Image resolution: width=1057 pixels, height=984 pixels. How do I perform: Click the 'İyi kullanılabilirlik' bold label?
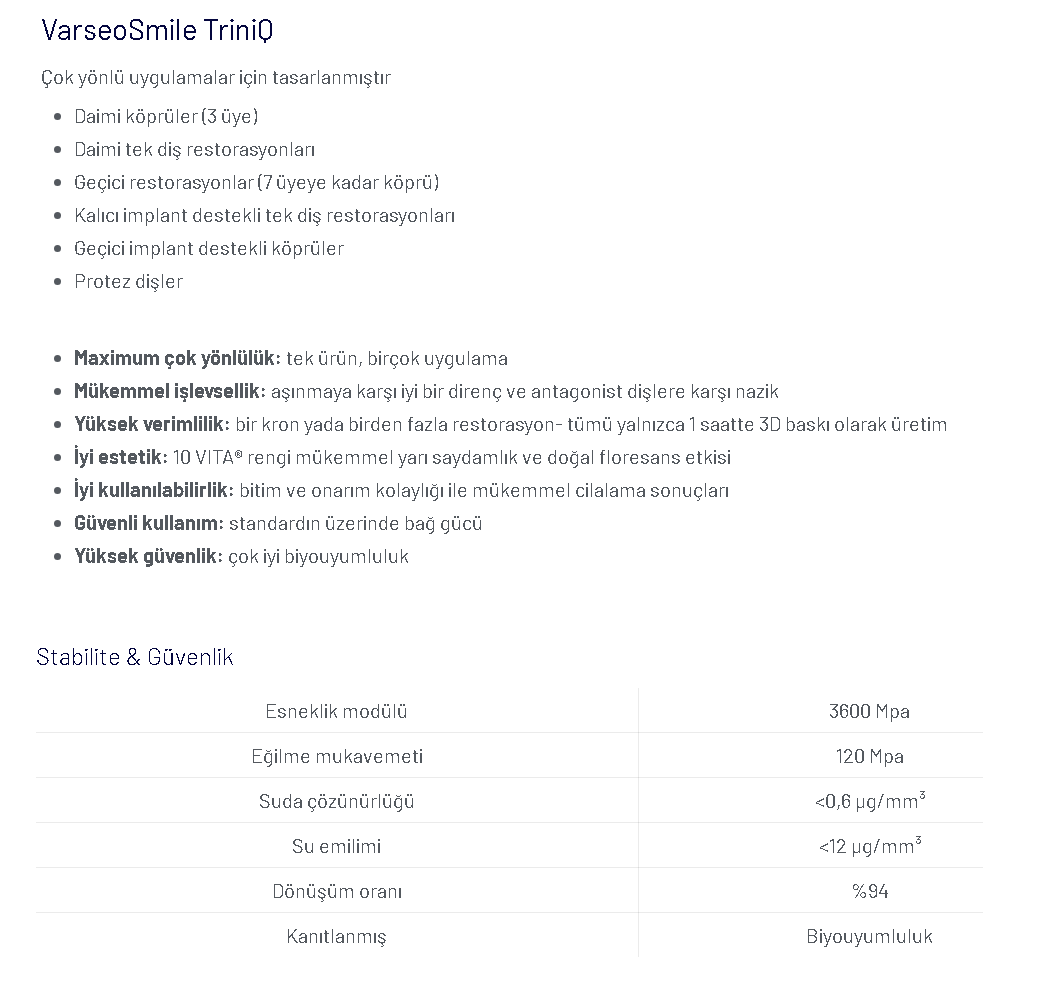click(154, 490)
